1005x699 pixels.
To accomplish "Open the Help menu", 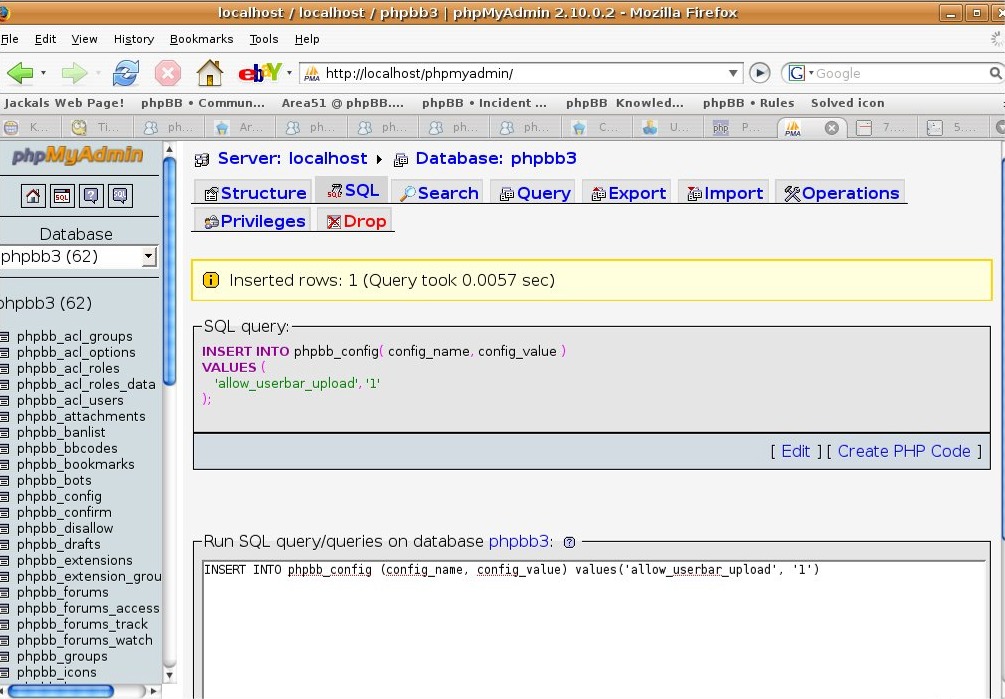I will tap(307, 39).
